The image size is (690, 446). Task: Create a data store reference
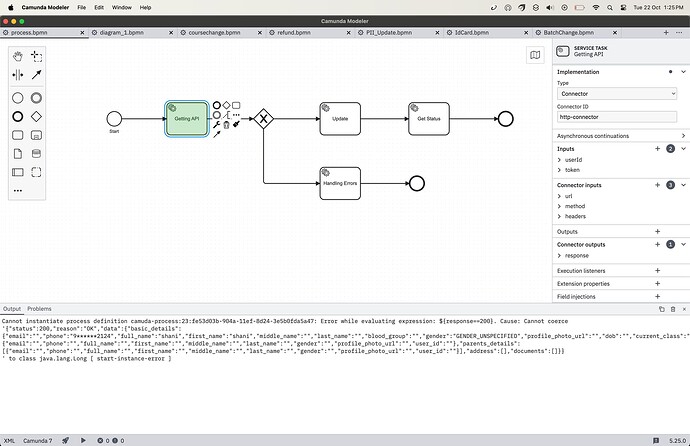pyautogui.click(x=37, y=154)
